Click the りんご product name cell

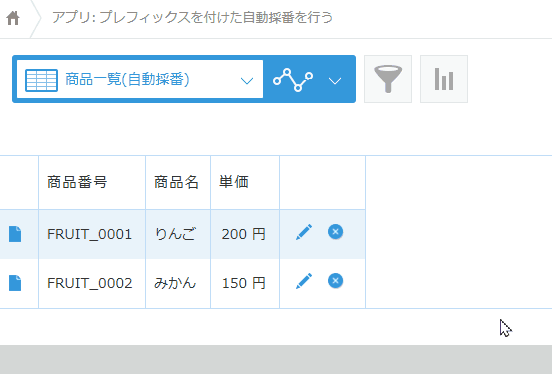pyautogui.click(x=178, y=234)
